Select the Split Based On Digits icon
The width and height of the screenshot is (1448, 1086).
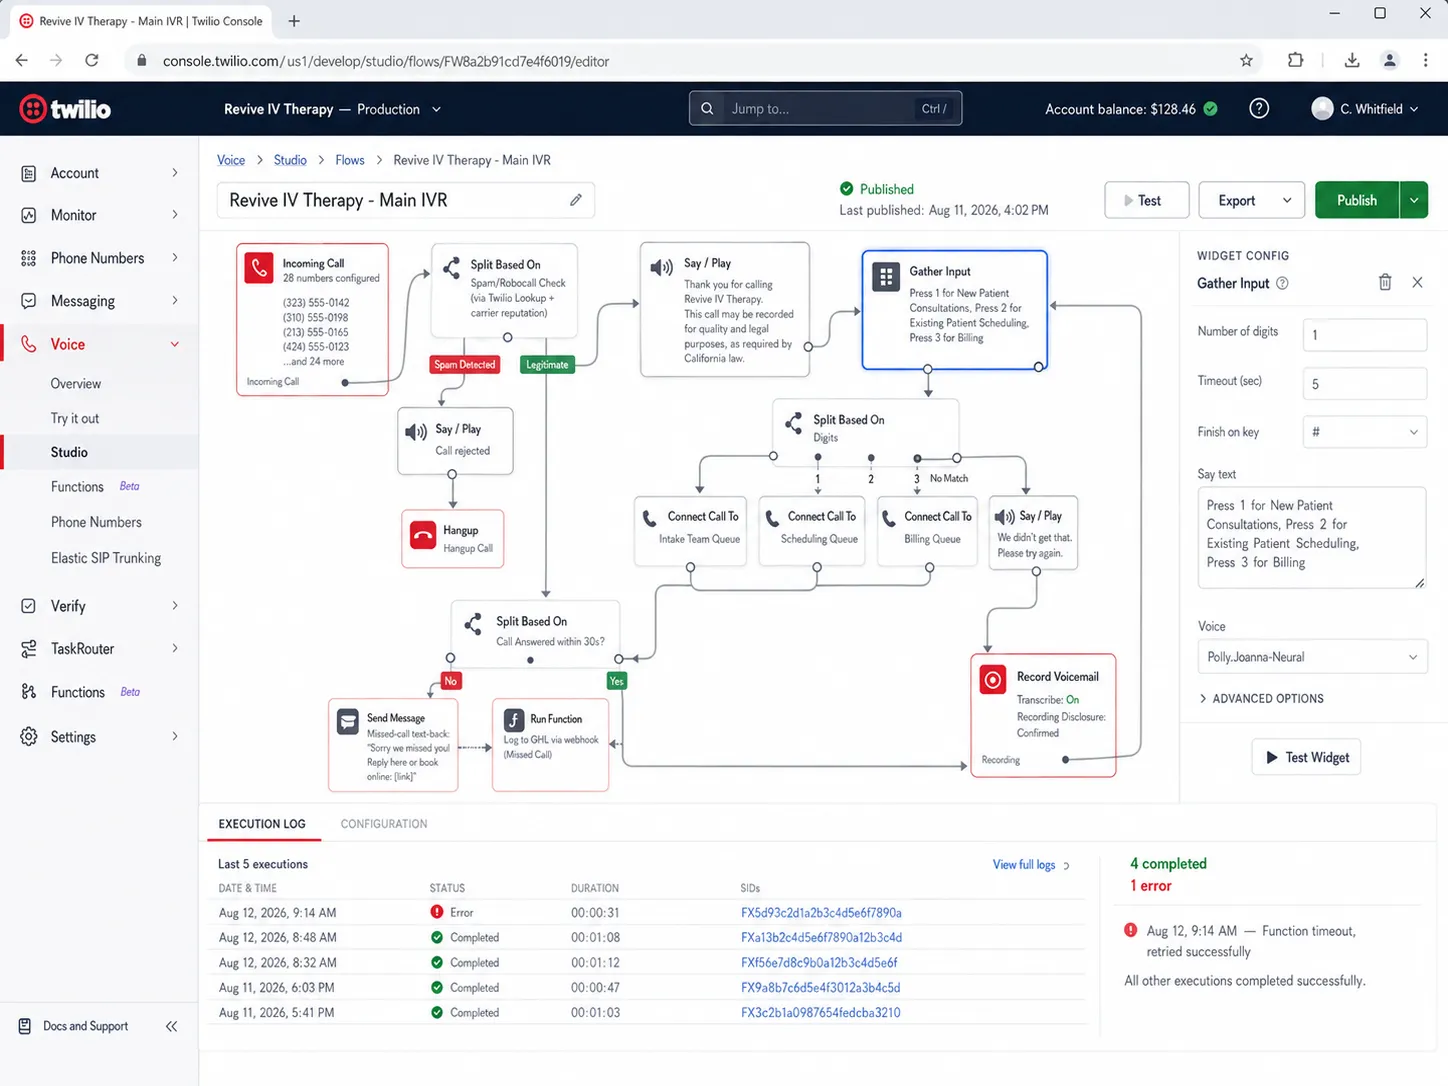click(x=793, y=423)
